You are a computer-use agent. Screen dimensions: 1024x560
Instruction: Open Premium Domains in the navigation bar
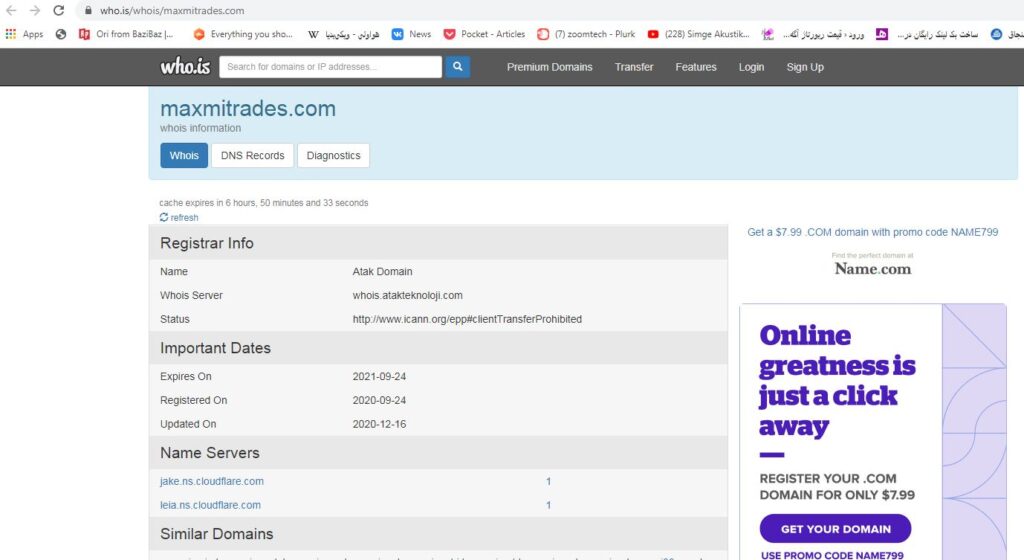point(549,67)
